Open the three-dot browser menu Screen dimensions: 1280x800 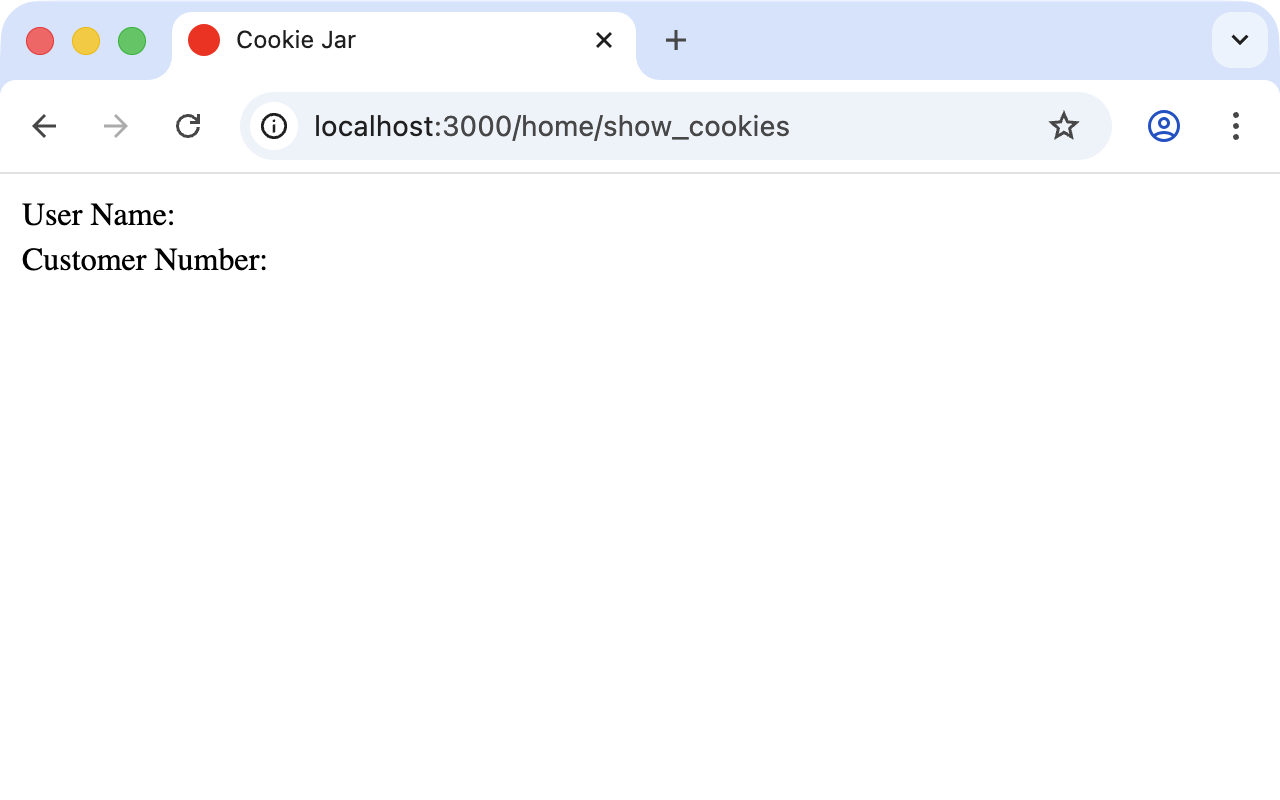pos(1236,127)
